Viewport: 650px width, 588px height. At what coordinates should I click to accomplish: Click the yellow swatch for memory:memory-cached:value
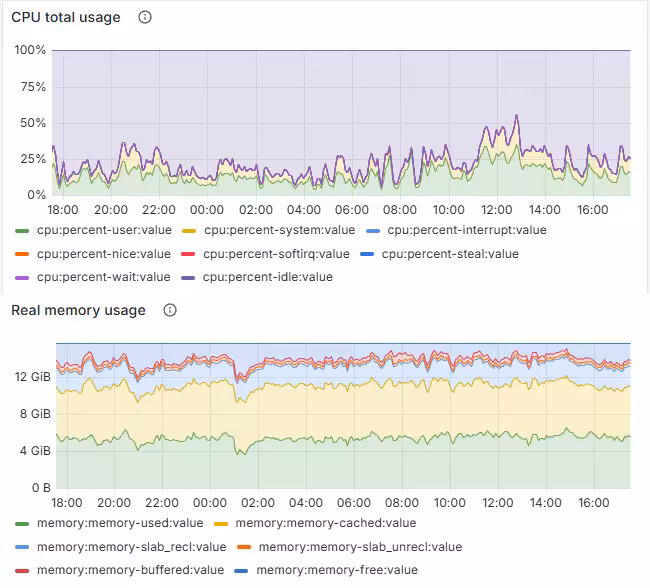tap(221, 523)
